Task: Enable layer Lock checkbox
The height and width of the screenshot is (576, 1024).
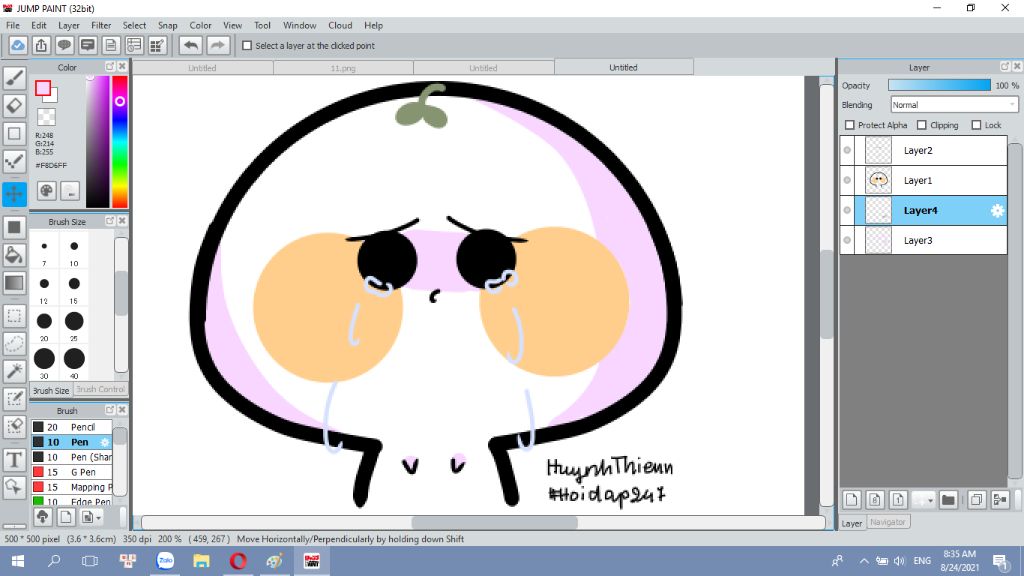Action: [x=976, y=125]
